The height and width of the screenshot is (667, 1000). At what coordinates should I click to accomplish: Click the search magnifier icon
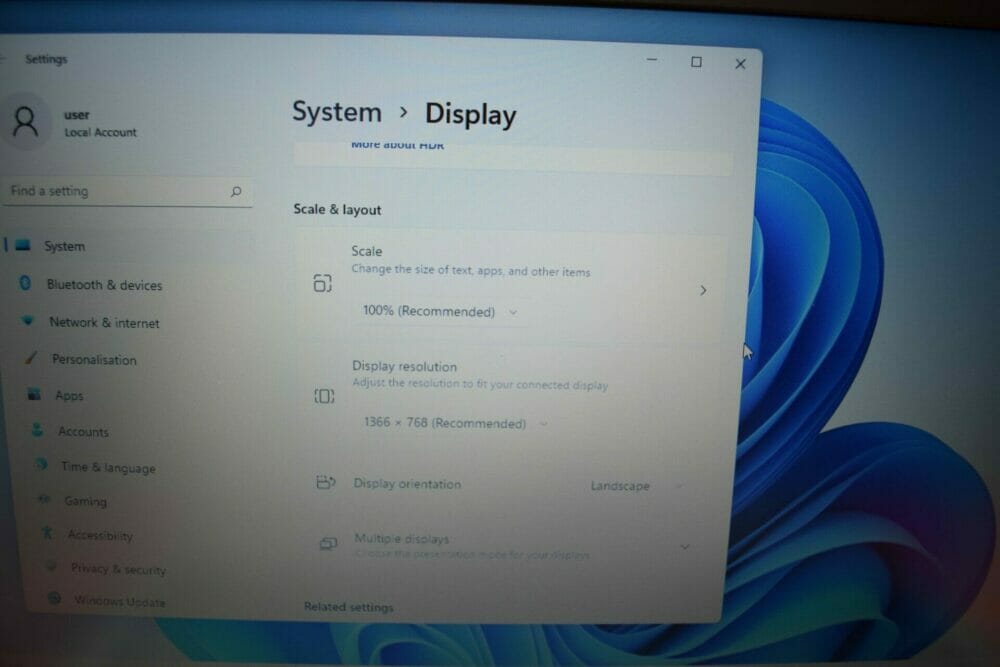236,191
